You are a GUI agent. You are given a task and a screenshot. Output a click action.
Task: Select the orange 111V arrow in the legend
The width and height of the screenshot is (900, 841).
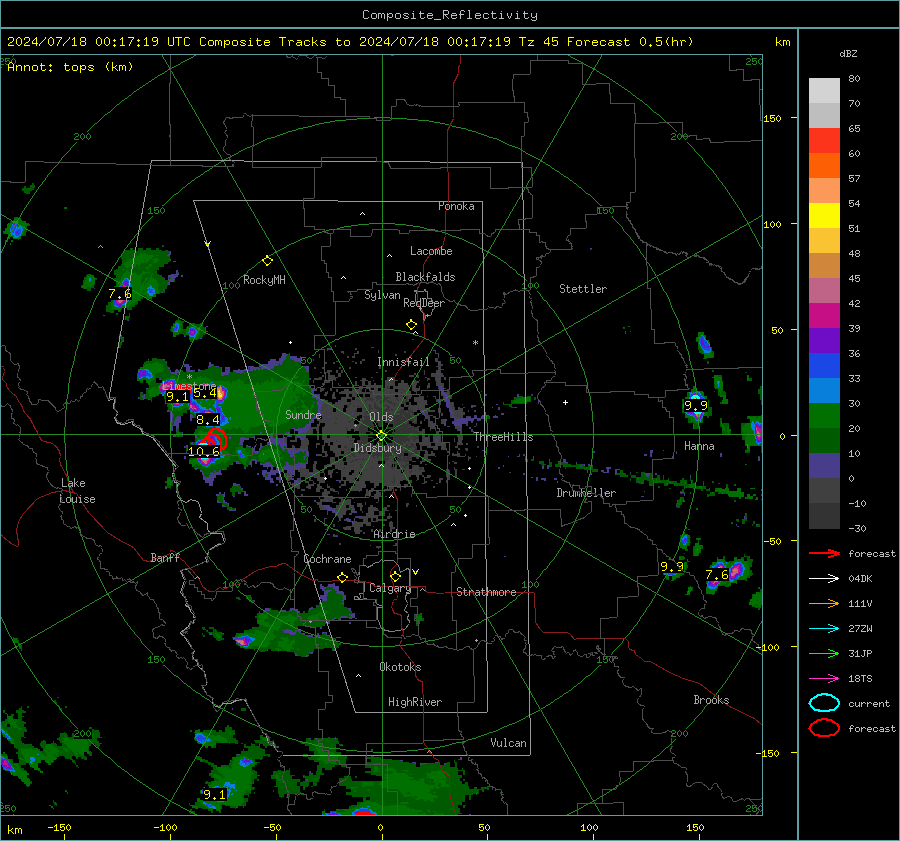coord(824,603)
